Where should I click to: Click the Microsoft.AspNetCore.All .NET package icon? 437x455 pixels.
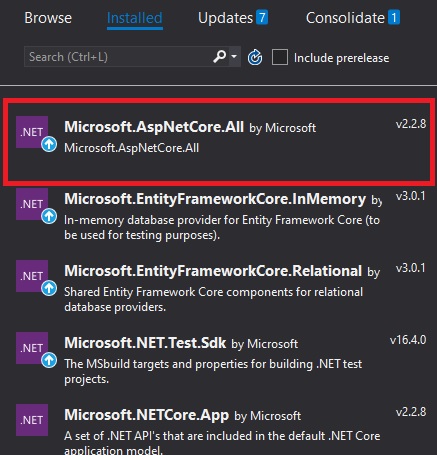point(32,132)
